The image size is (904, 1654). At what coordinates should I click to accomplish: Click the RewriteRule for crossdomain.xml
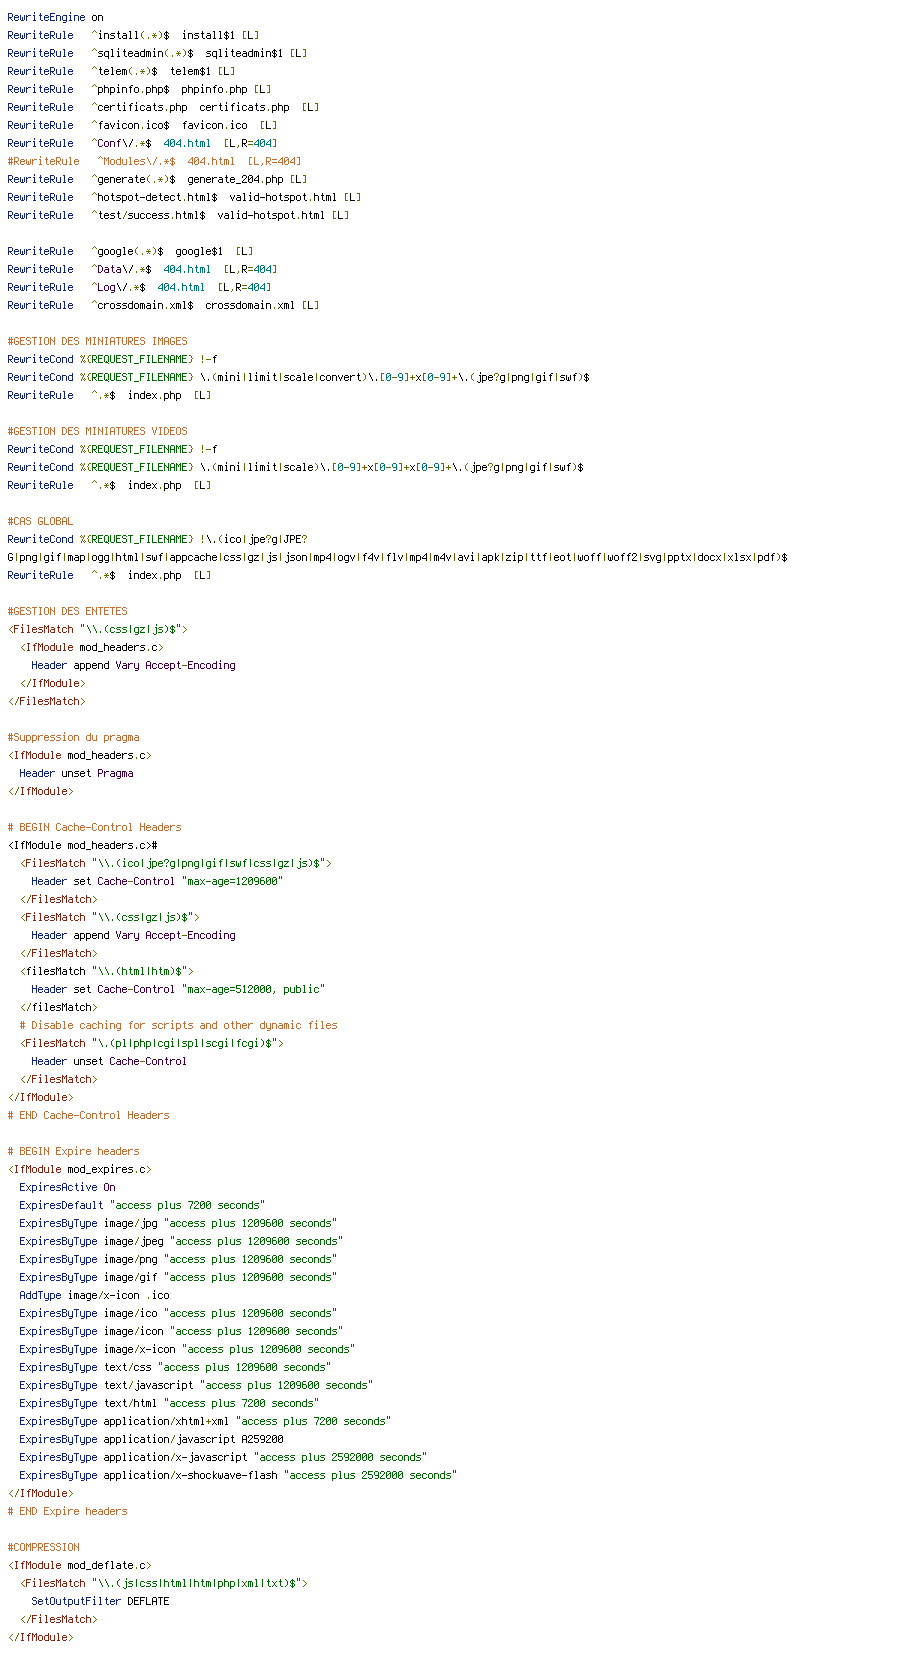coord(163,305)
